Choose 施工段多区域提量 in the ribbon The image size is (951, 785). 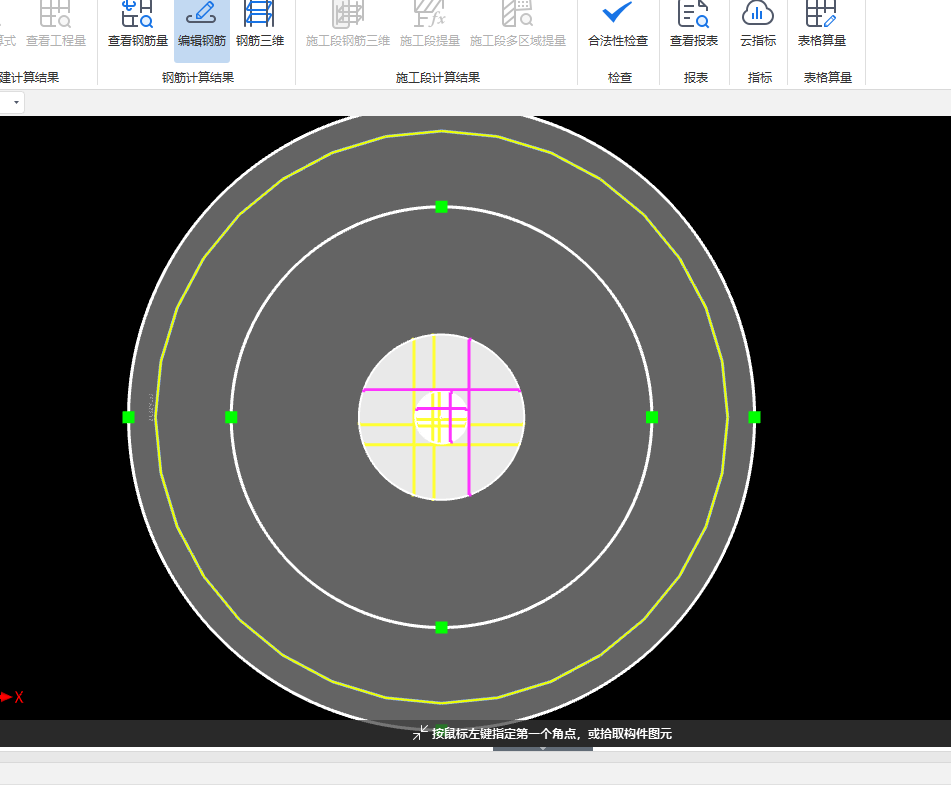click(518, 25)
